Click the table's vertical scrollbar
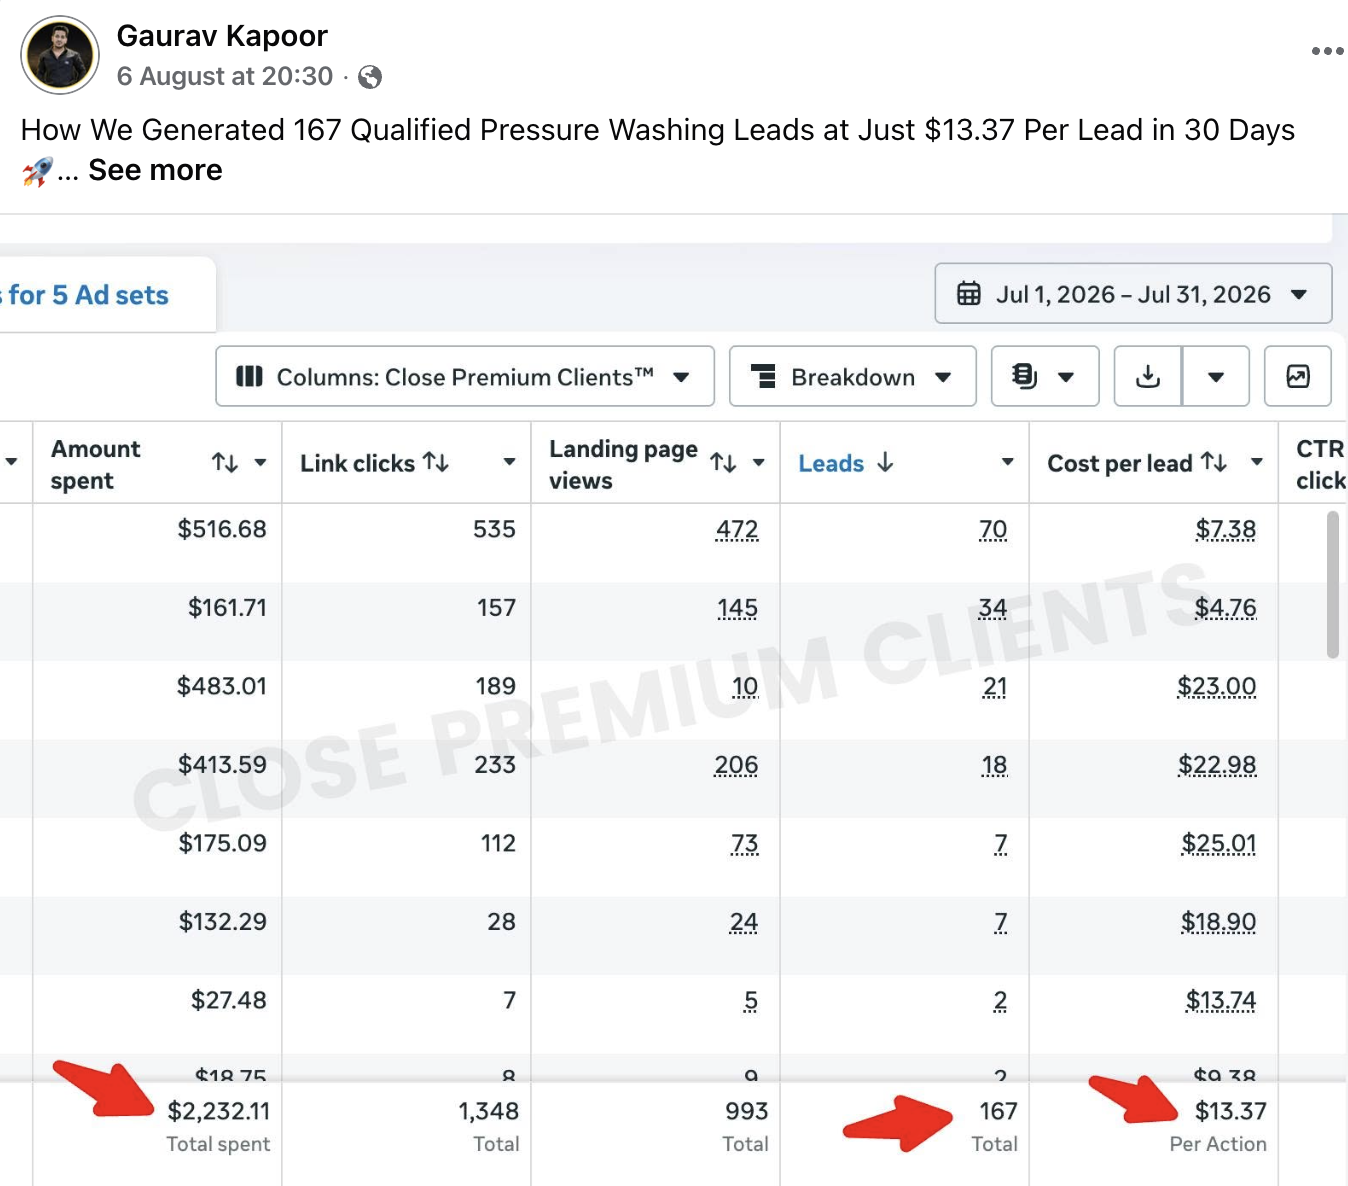Image resolution: width=1348 pixels, height=1186 pixels. tap(1332, 584)
